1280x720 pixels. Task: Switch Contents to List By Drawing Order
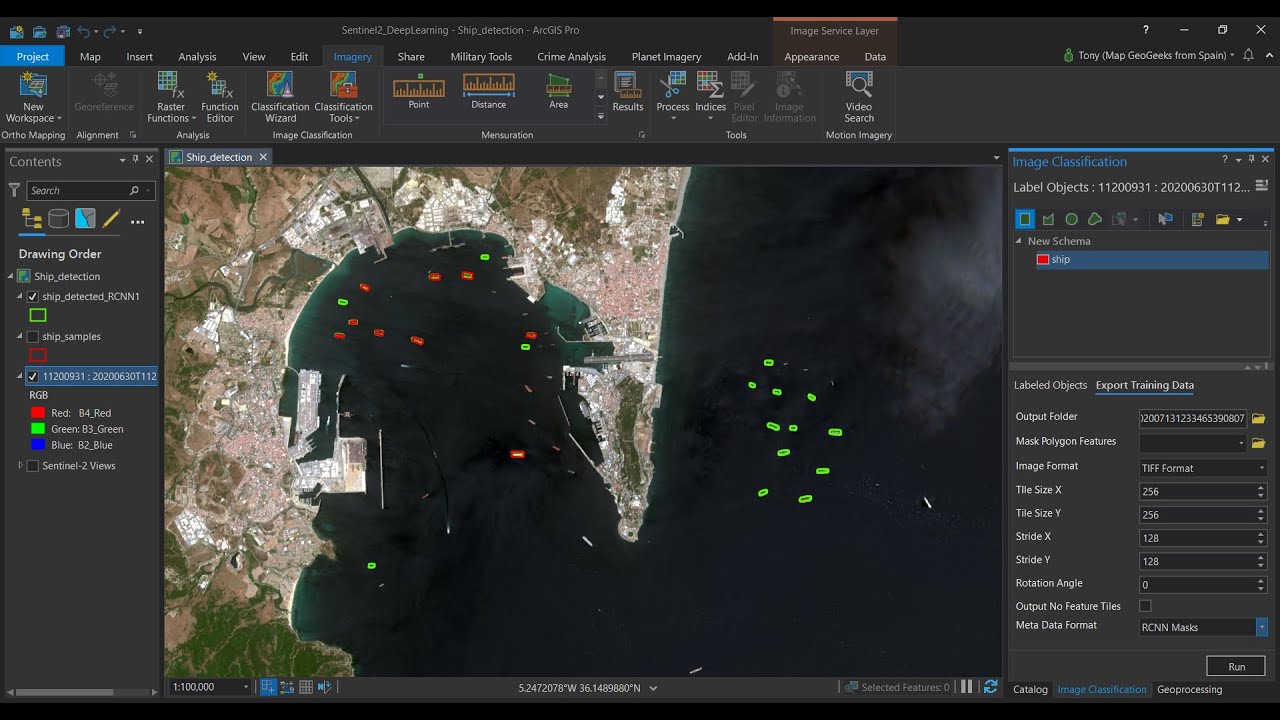point(32,219)
